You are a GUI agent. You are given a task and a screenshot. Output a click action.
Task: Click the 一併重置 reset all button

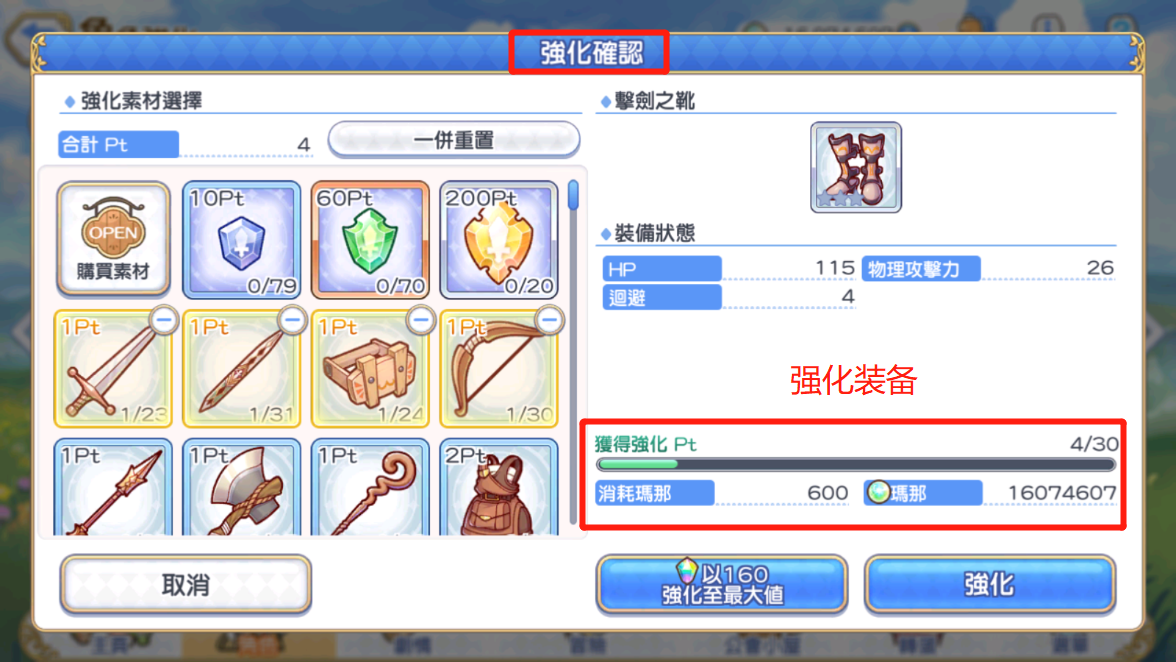454,140
